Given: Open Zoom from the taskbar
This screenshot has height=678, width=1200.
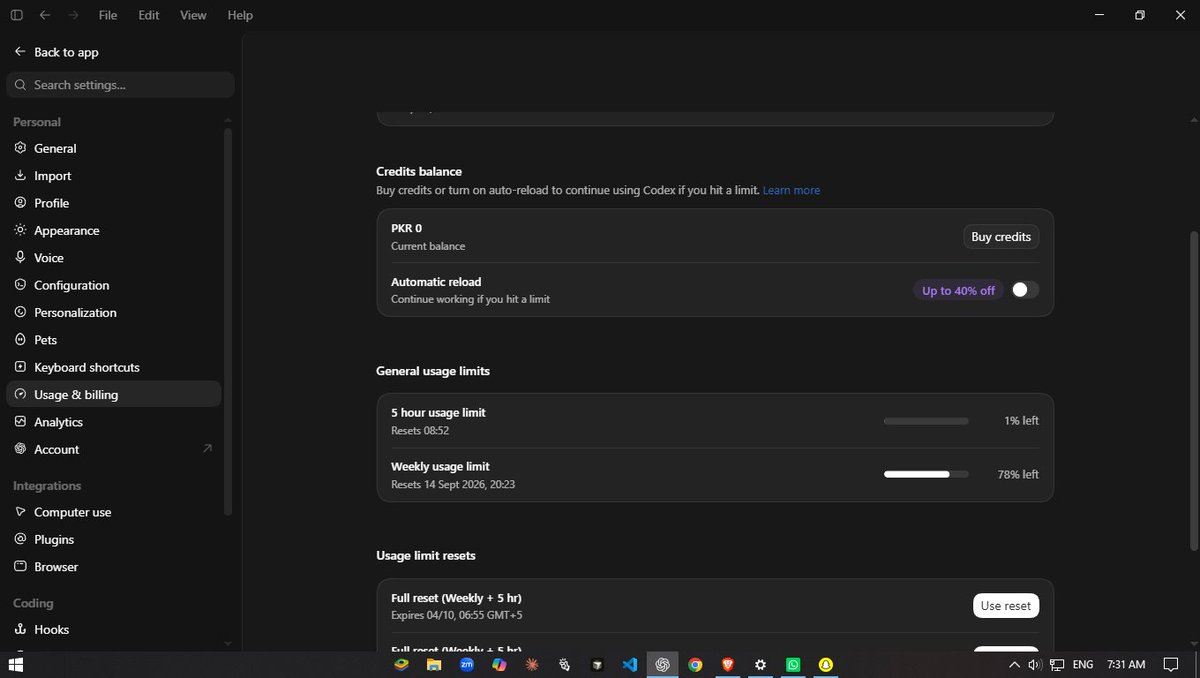Looking at the screenshot, I should [466, 664].
